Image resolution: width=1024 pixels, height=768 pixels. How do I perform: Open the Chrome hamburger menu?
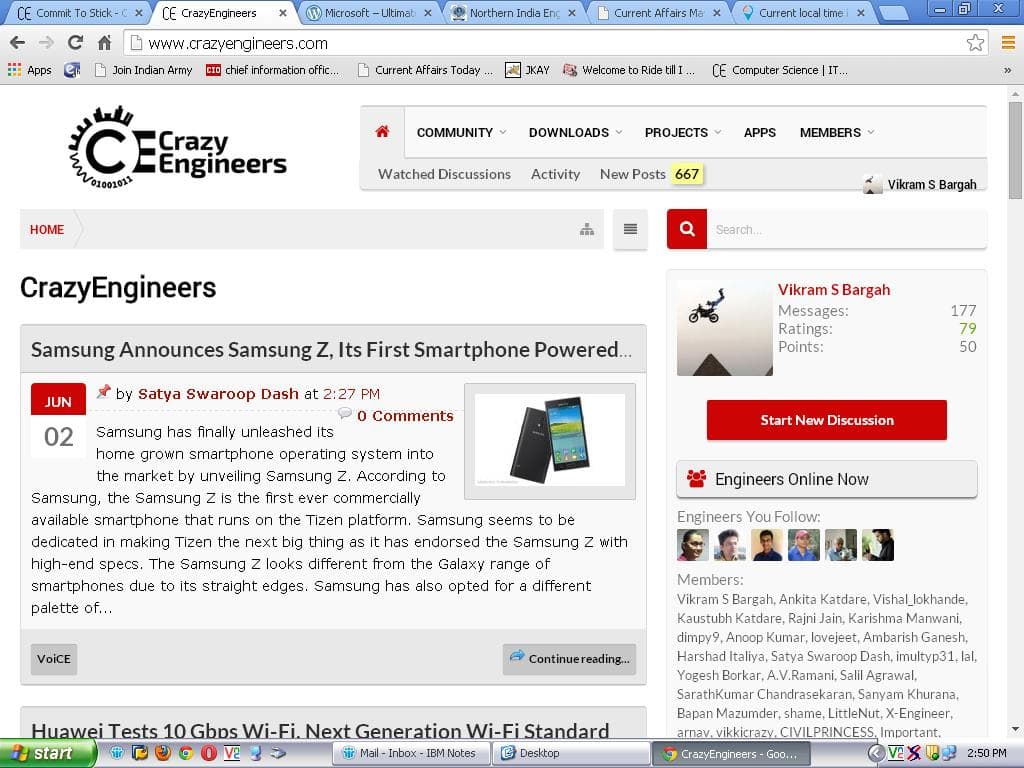[1008, 43]
